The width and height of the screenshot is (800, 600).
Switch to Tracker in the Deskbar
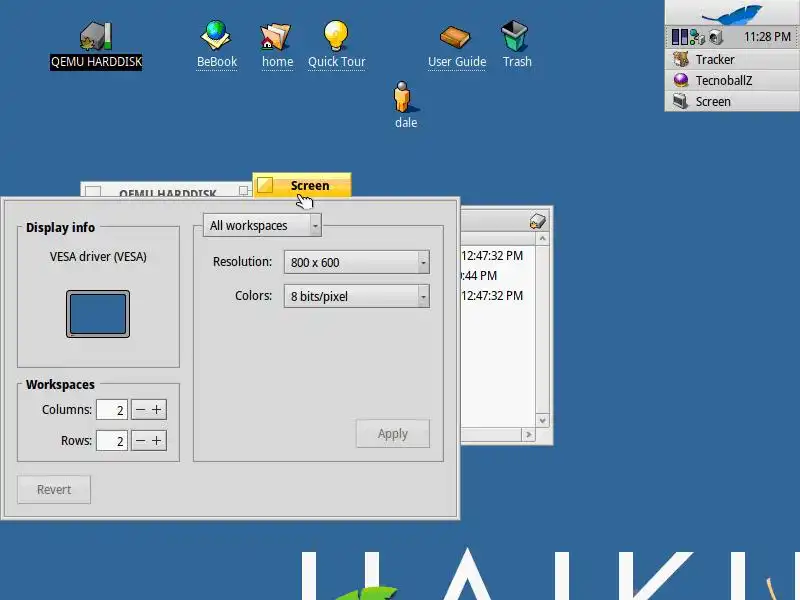[x=732, y=60]
